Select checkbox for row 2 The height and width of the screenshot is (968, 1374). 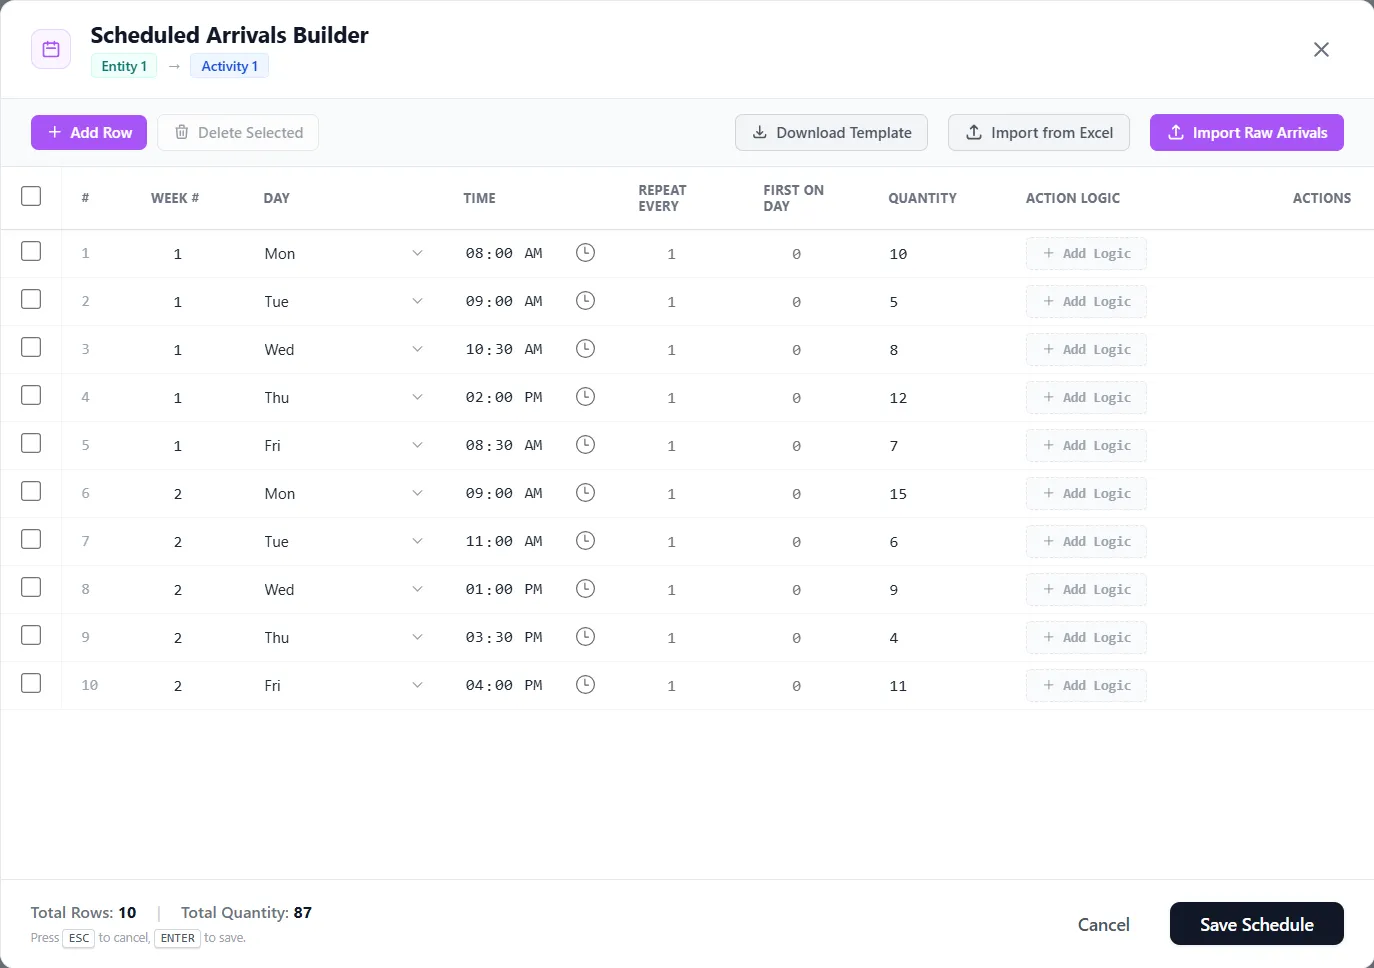tap(31, 299)
